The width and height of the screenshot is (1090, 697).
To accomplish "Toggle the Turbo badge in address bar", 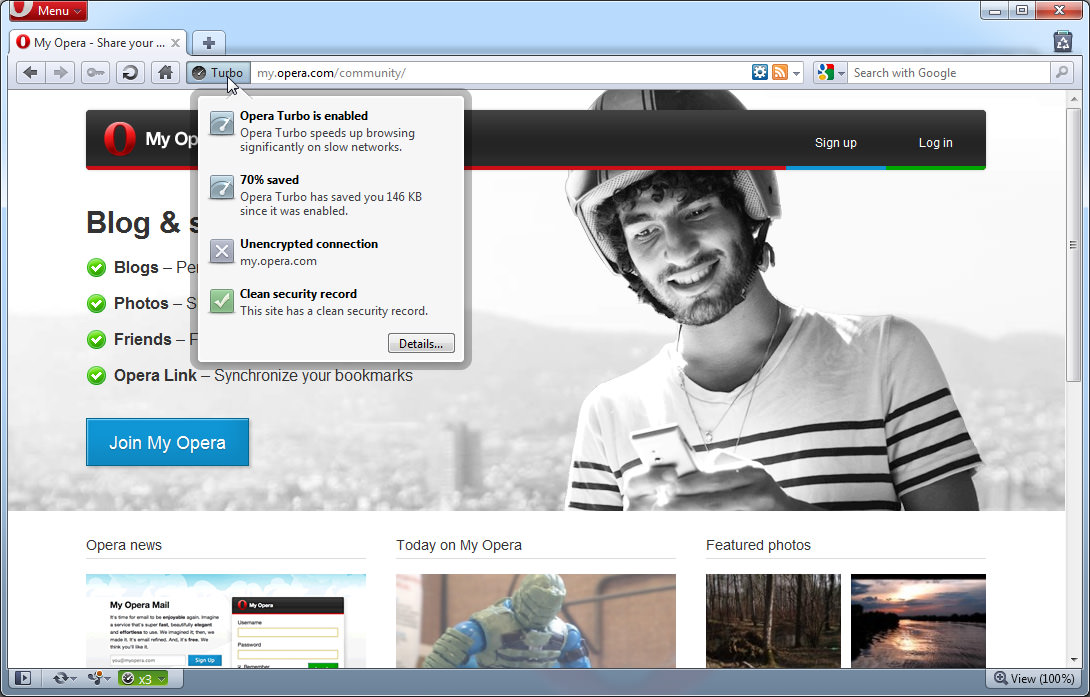I will coord(218,73).
